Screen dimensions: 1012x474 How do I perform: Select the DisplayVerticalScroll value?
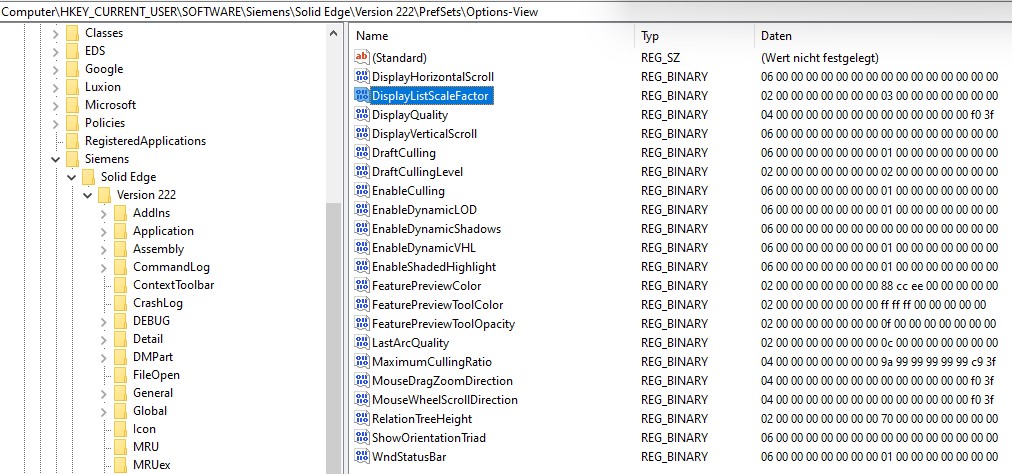point(425,134)
